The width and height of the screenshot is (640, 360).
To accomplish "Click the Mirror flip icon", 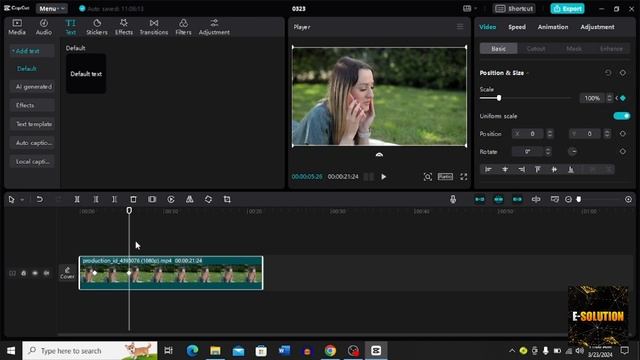I will pos(189,199).
